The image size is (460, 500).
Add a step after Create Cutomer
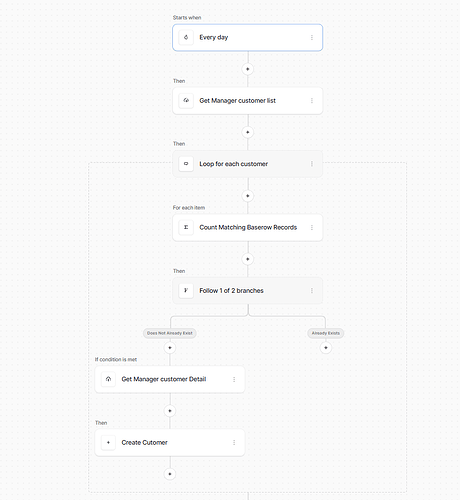170,474
